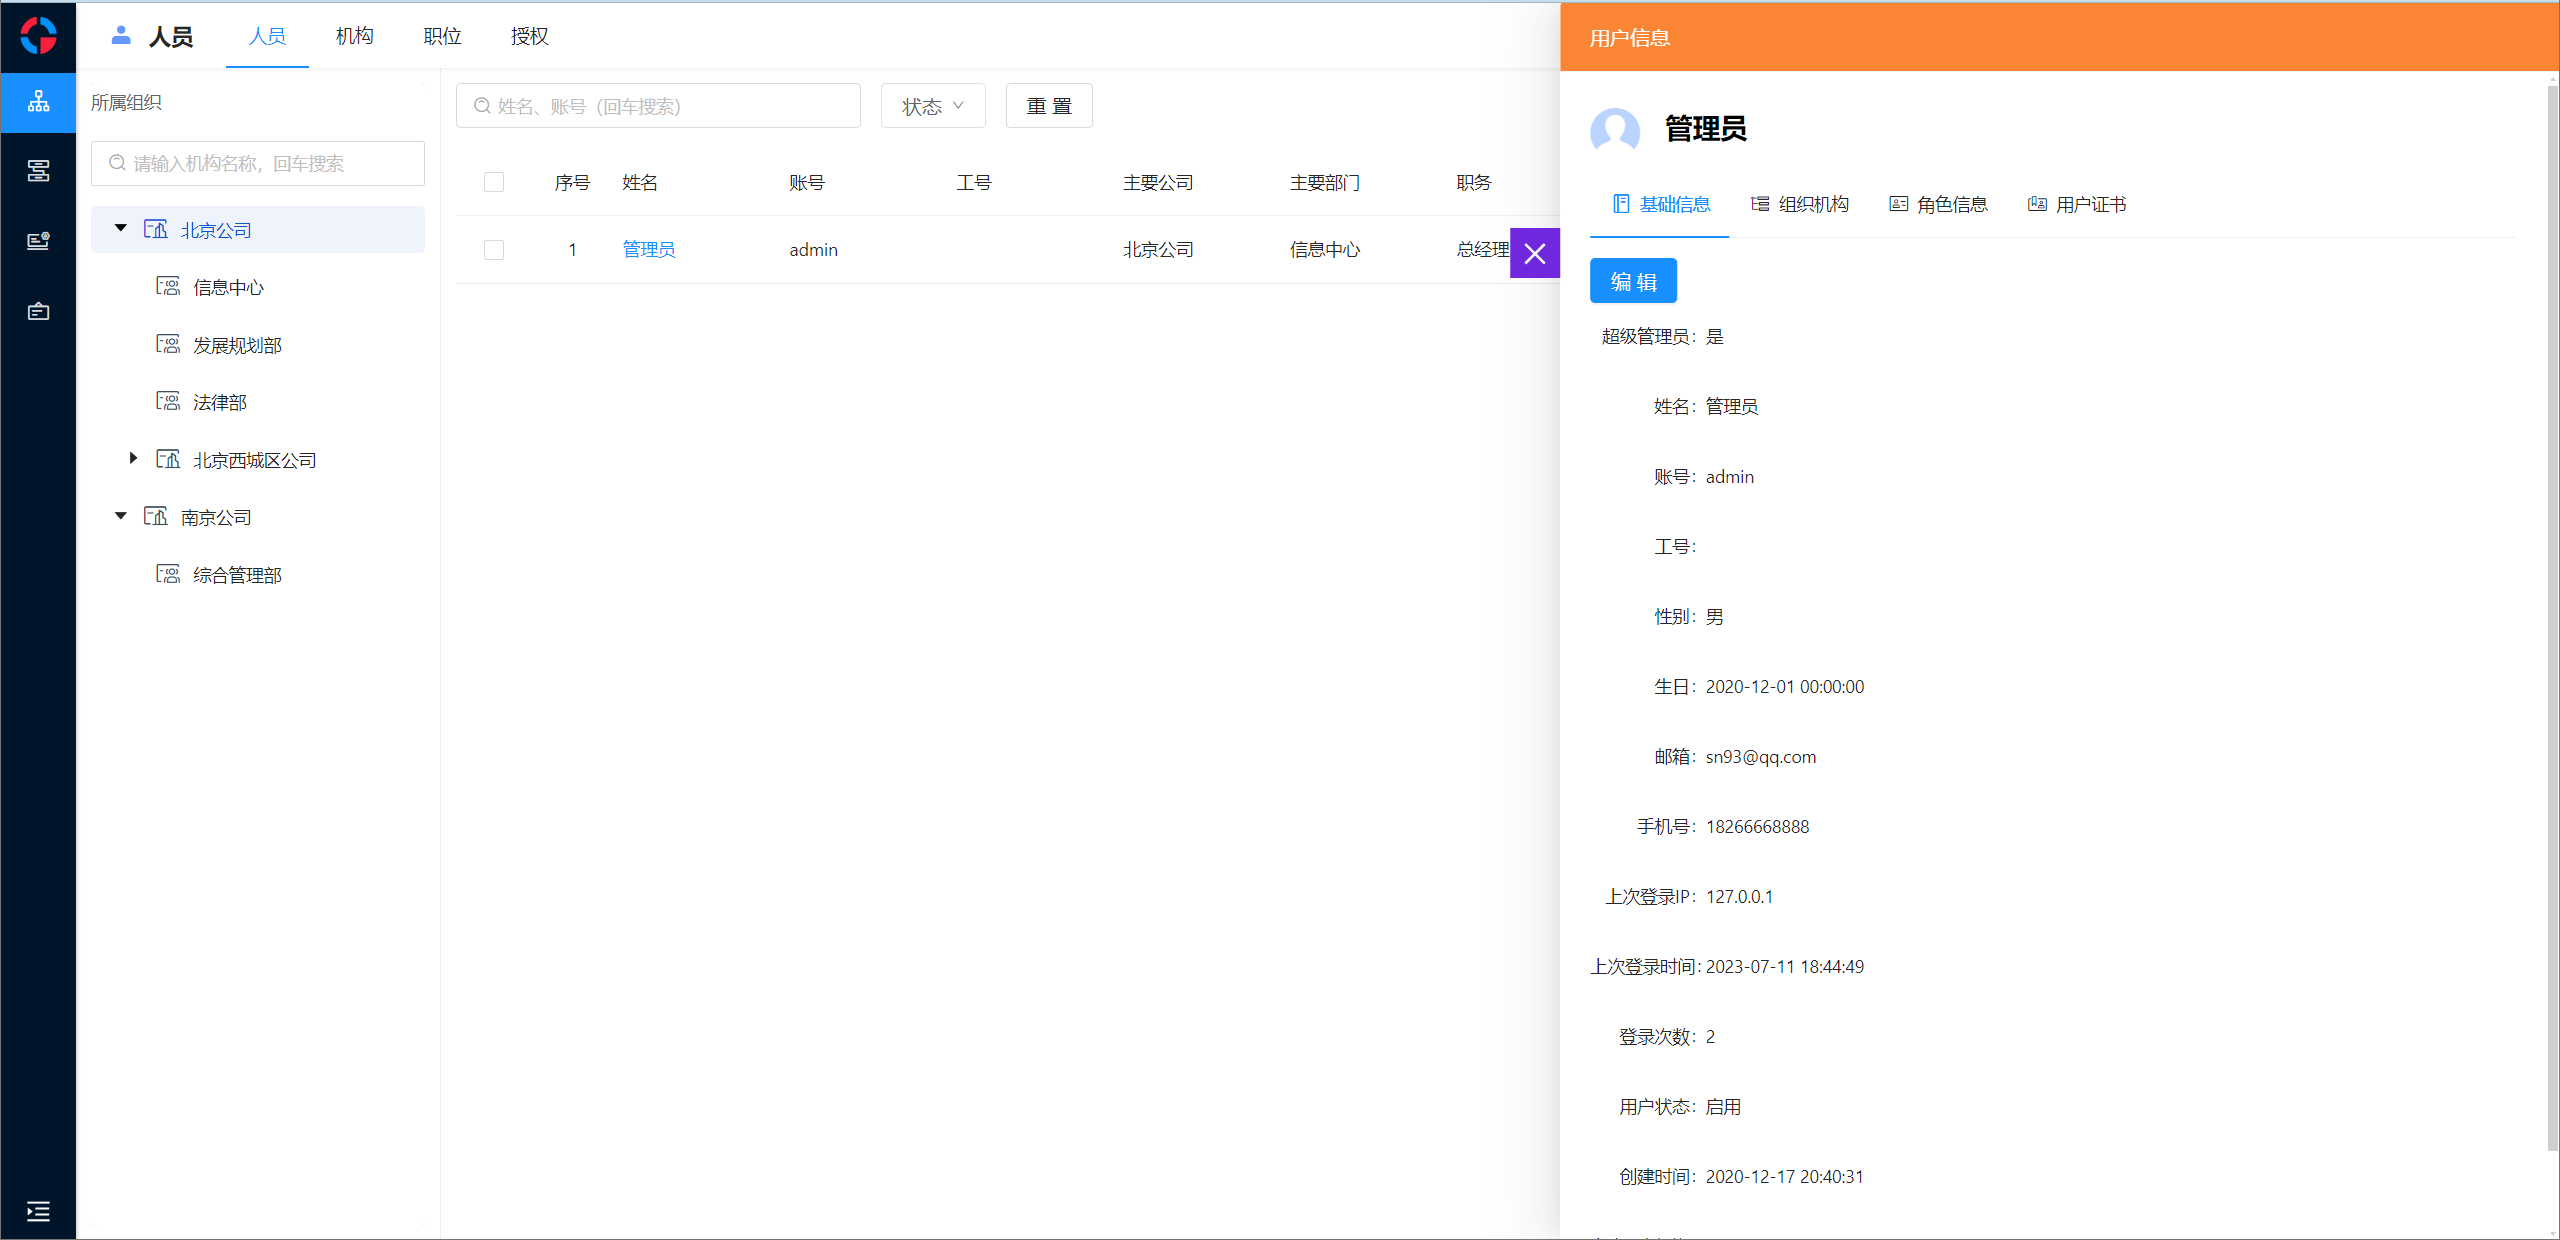
Task: Click the user avatar in info panel
Action: pos(1614,130)
